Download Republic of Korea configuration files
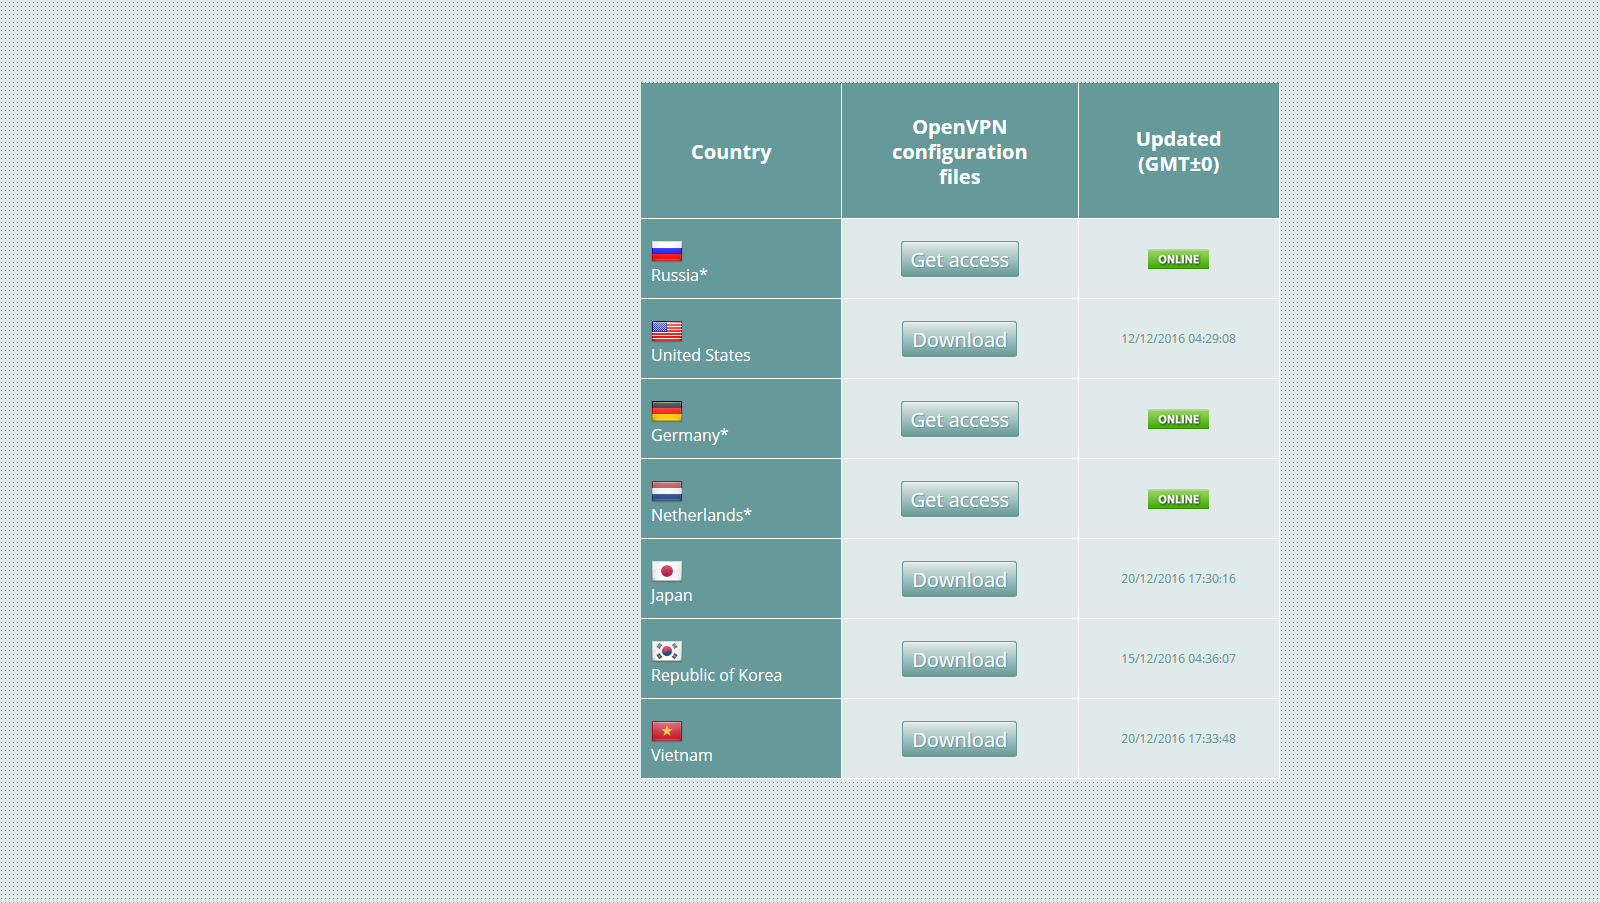The width and height of the screenshot is (1600, 903). tap(960, 659)
